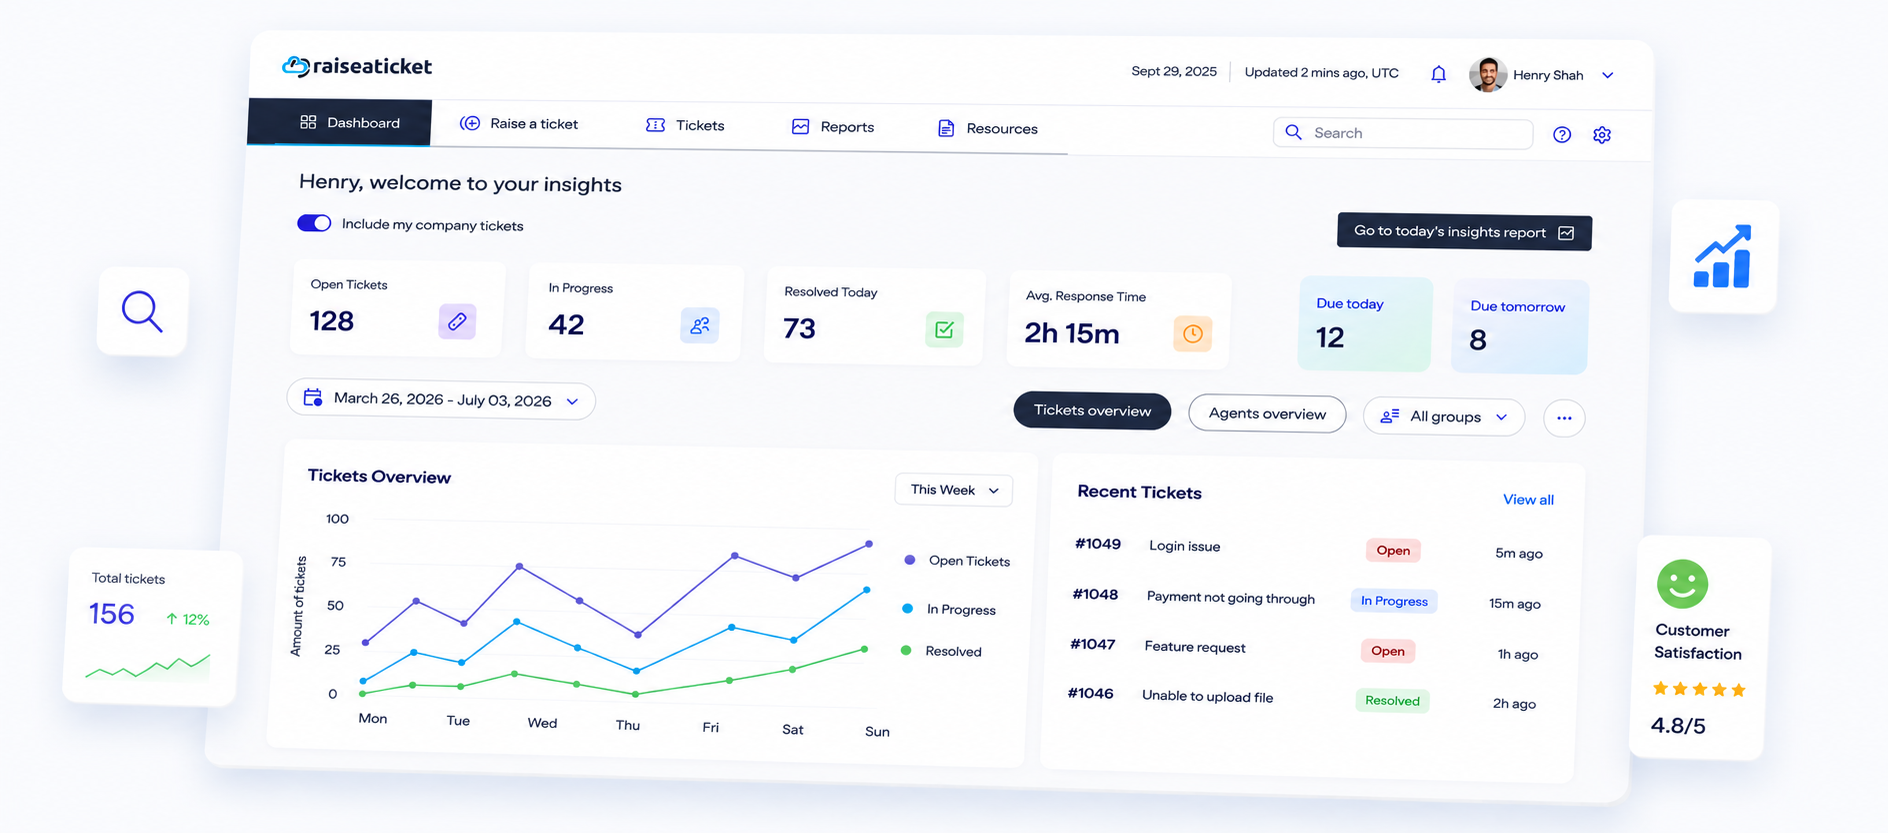Click the In Progress people icon

point(700,325)
